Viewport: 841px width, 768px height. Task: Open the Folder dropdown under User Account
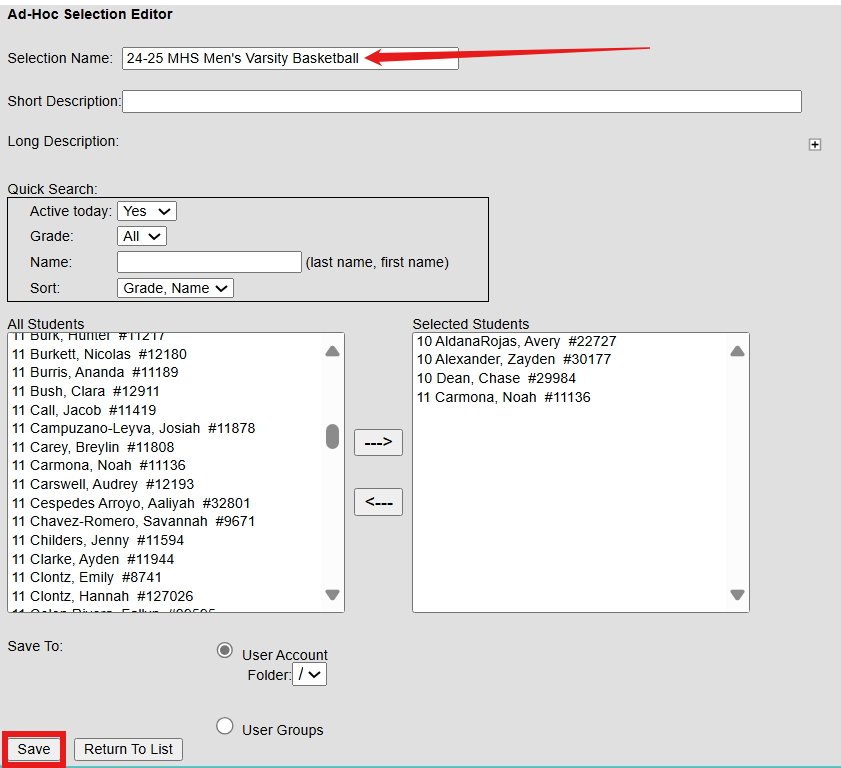(309, 674)
